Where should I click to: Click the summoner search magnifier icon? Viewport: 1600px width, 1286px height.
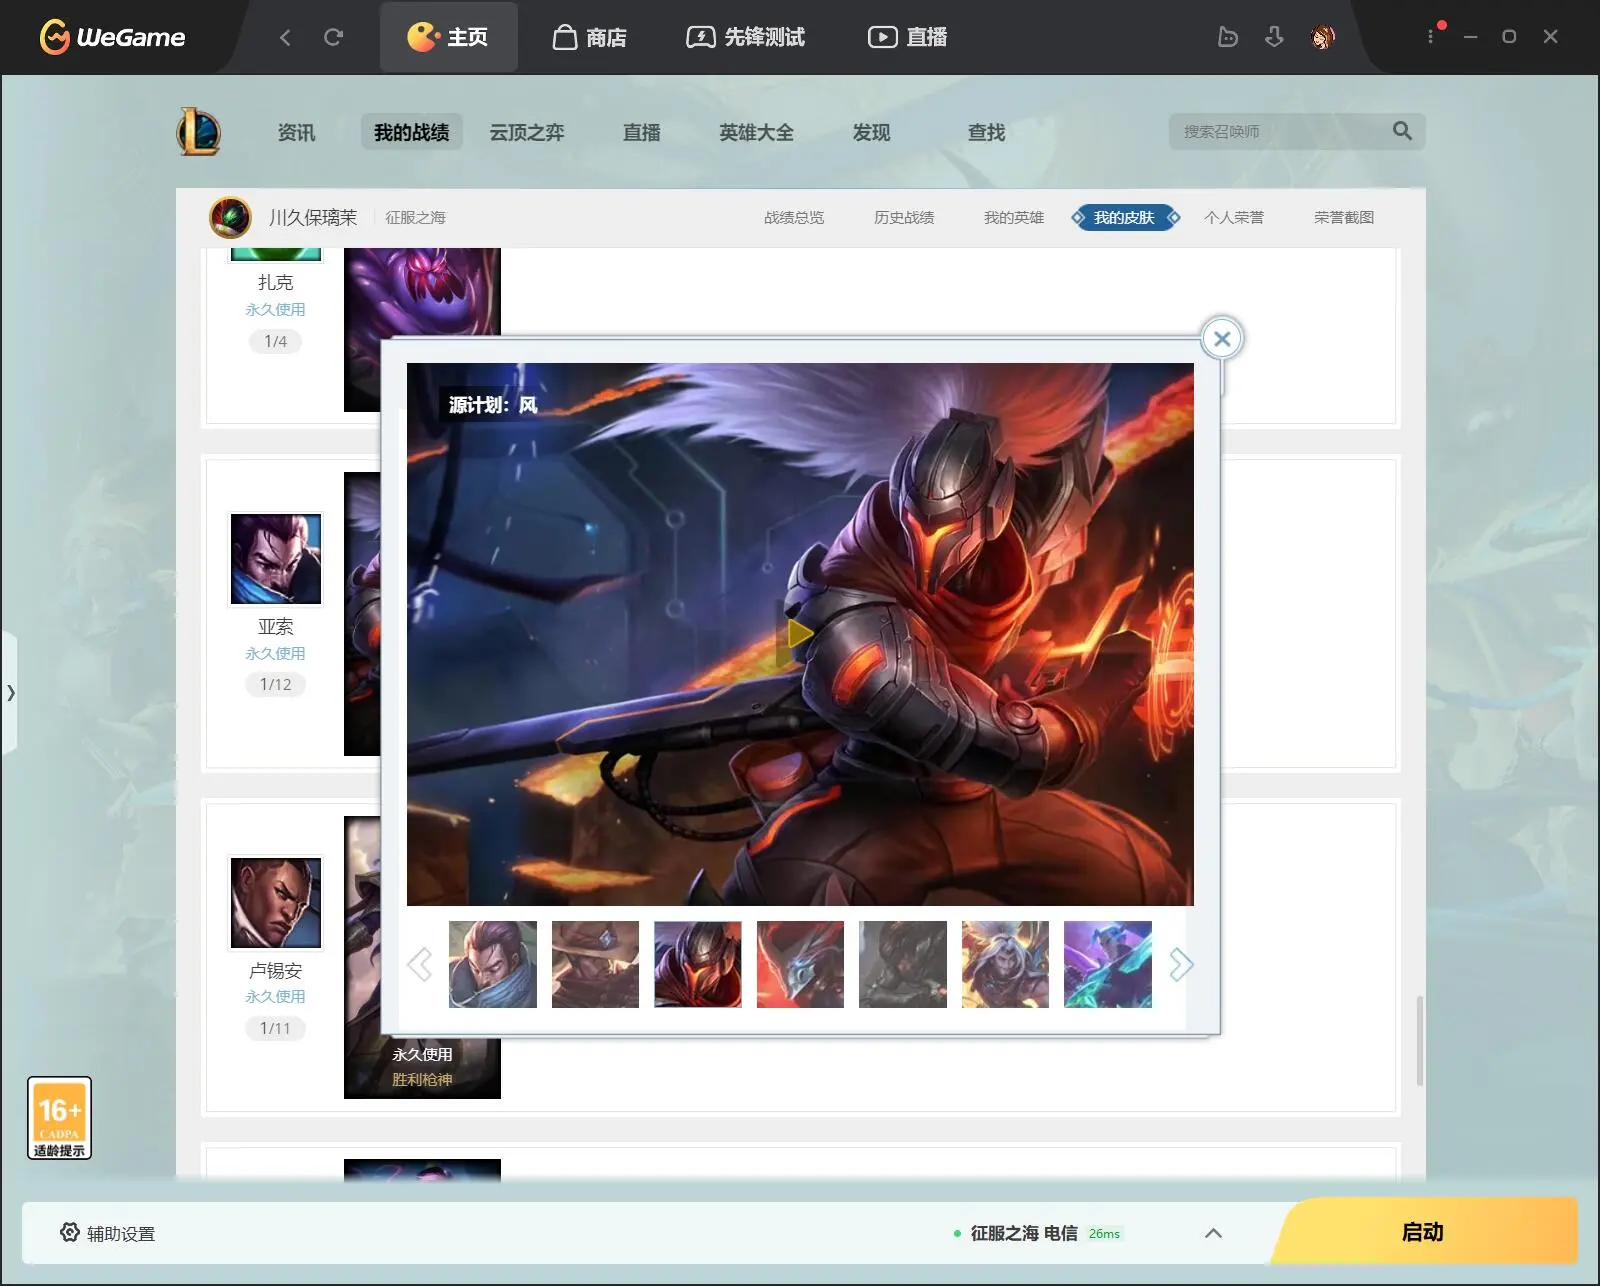click(1402, 131)
